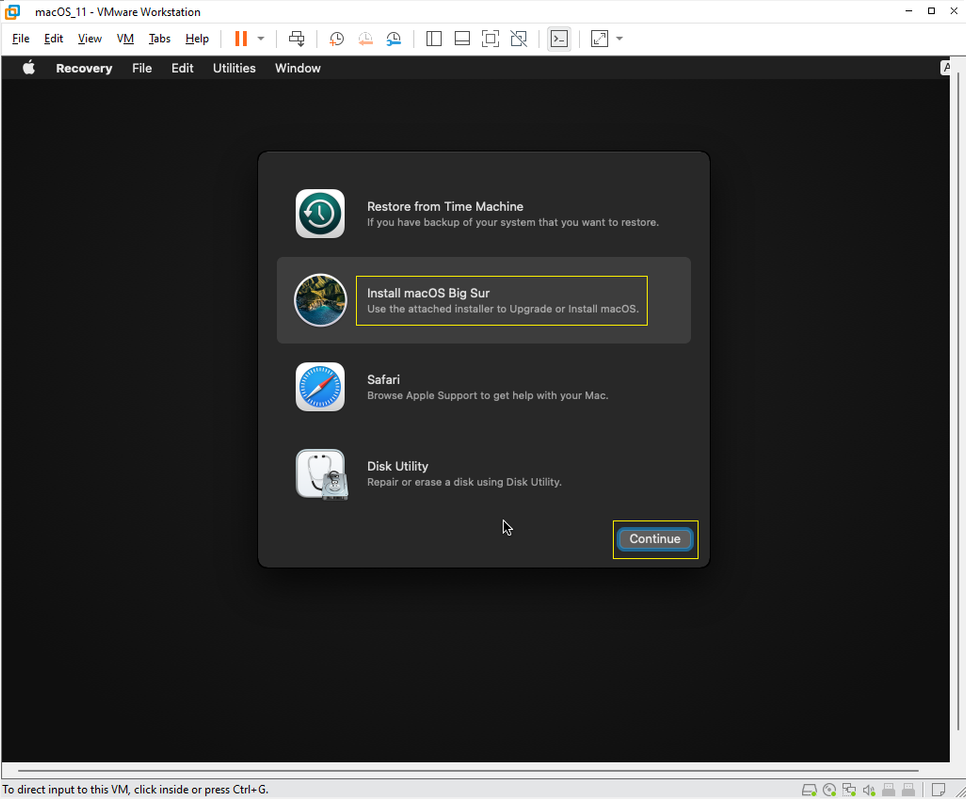
Task: Revert to snapshot icon
Action: point(365,39)
